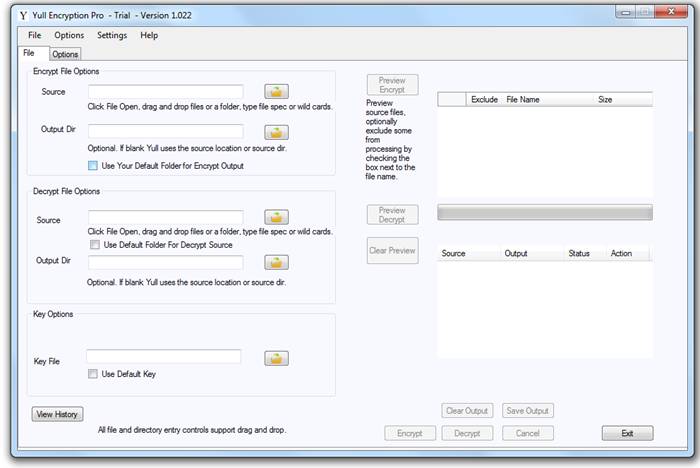Switch to the Options tab
Image resolution: width=700 pixels, height=468 pixels.
click(65, 54)
